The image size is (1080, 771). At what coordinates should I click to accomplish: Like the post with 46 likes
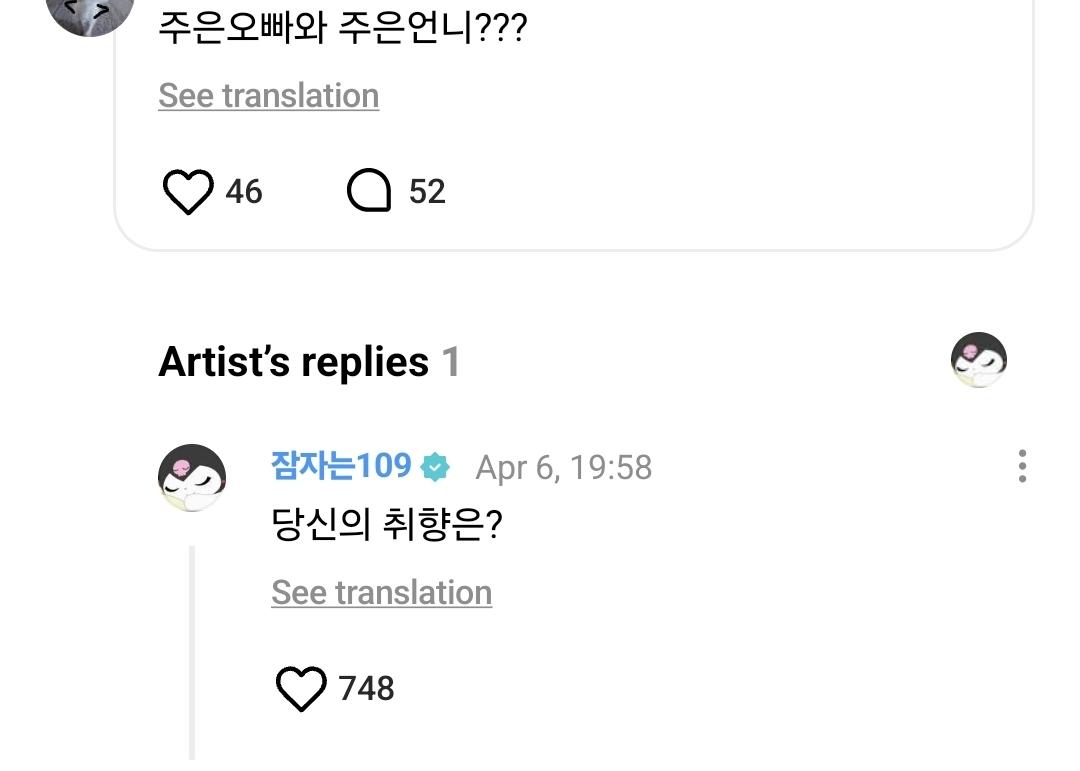pos(187,192)
